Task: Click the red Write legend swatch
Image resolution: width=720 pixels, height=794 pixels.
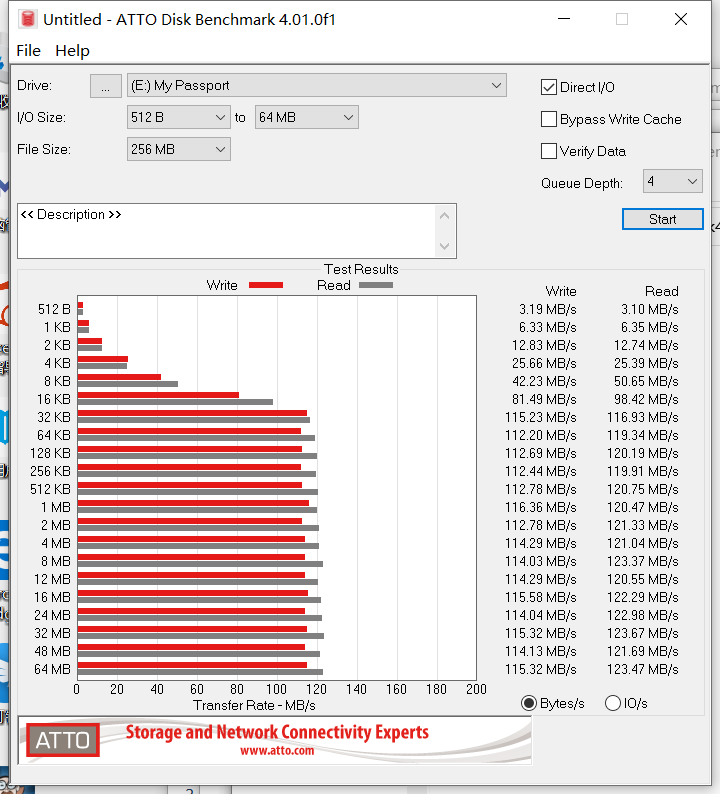Action: (265, 285)
